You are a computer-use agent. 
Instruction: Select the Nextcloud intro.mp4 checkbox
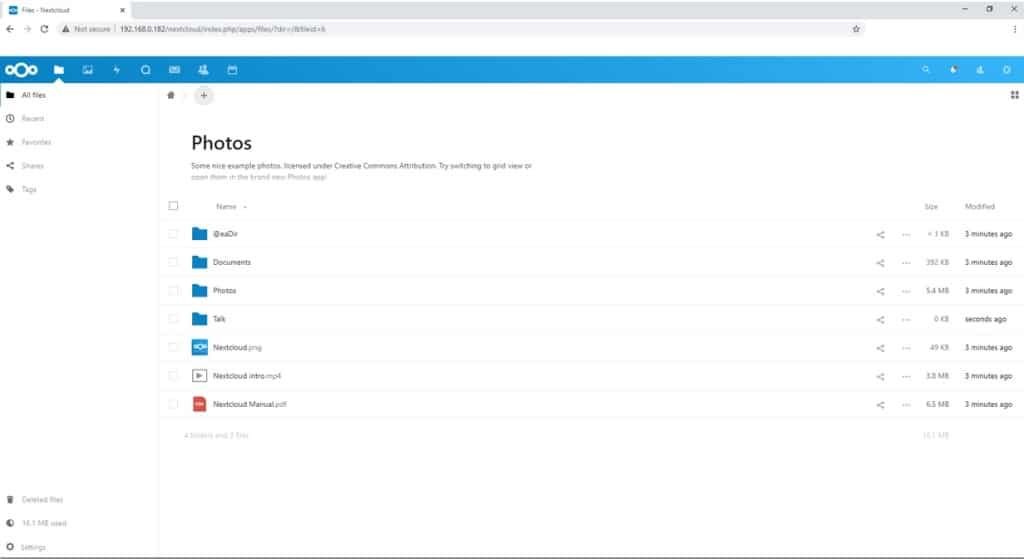[x=173, y=375]
